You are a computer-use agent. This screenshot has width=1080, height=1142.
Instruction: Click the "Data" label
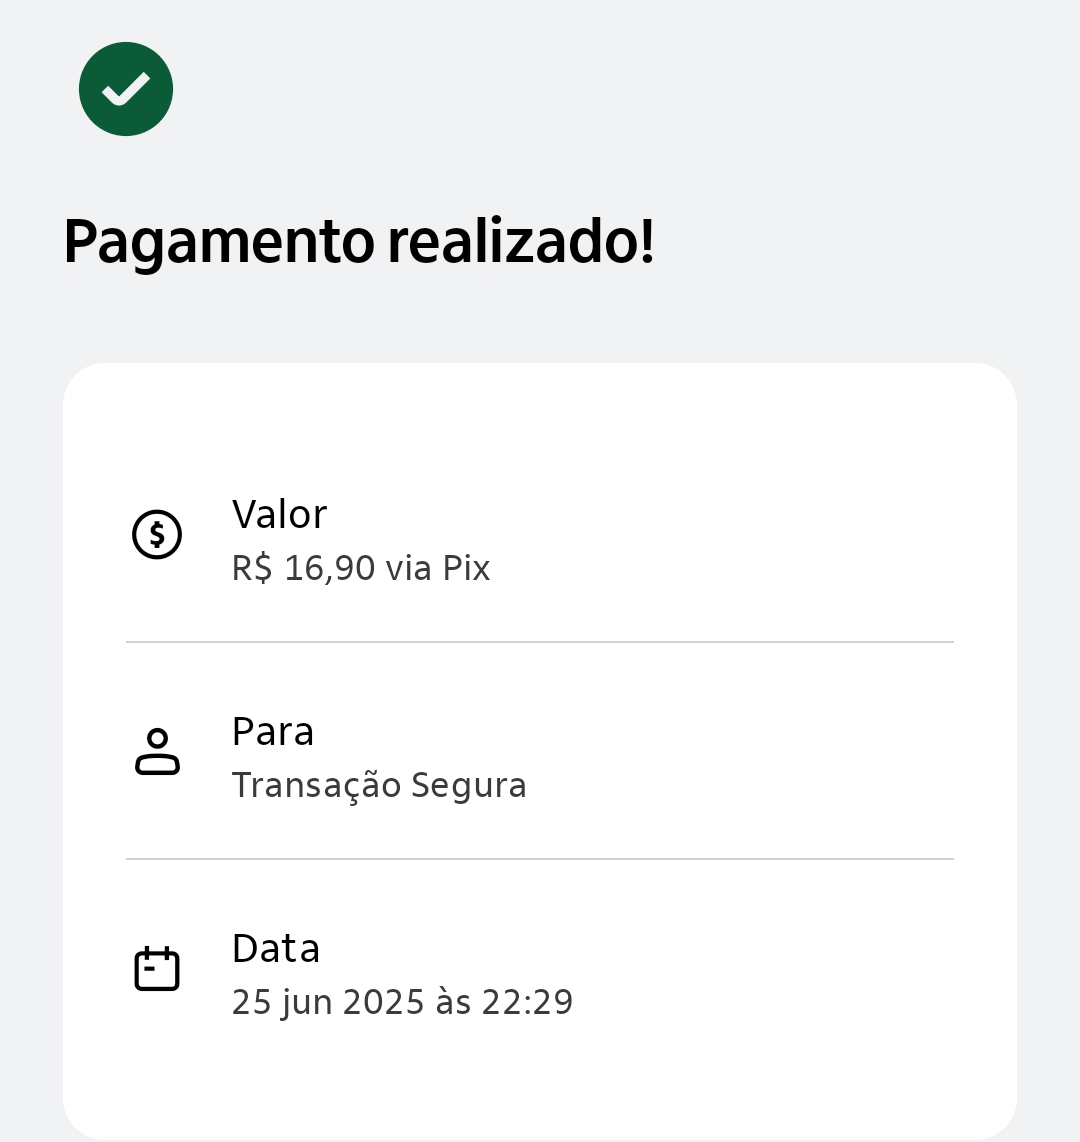coord(275,949)
